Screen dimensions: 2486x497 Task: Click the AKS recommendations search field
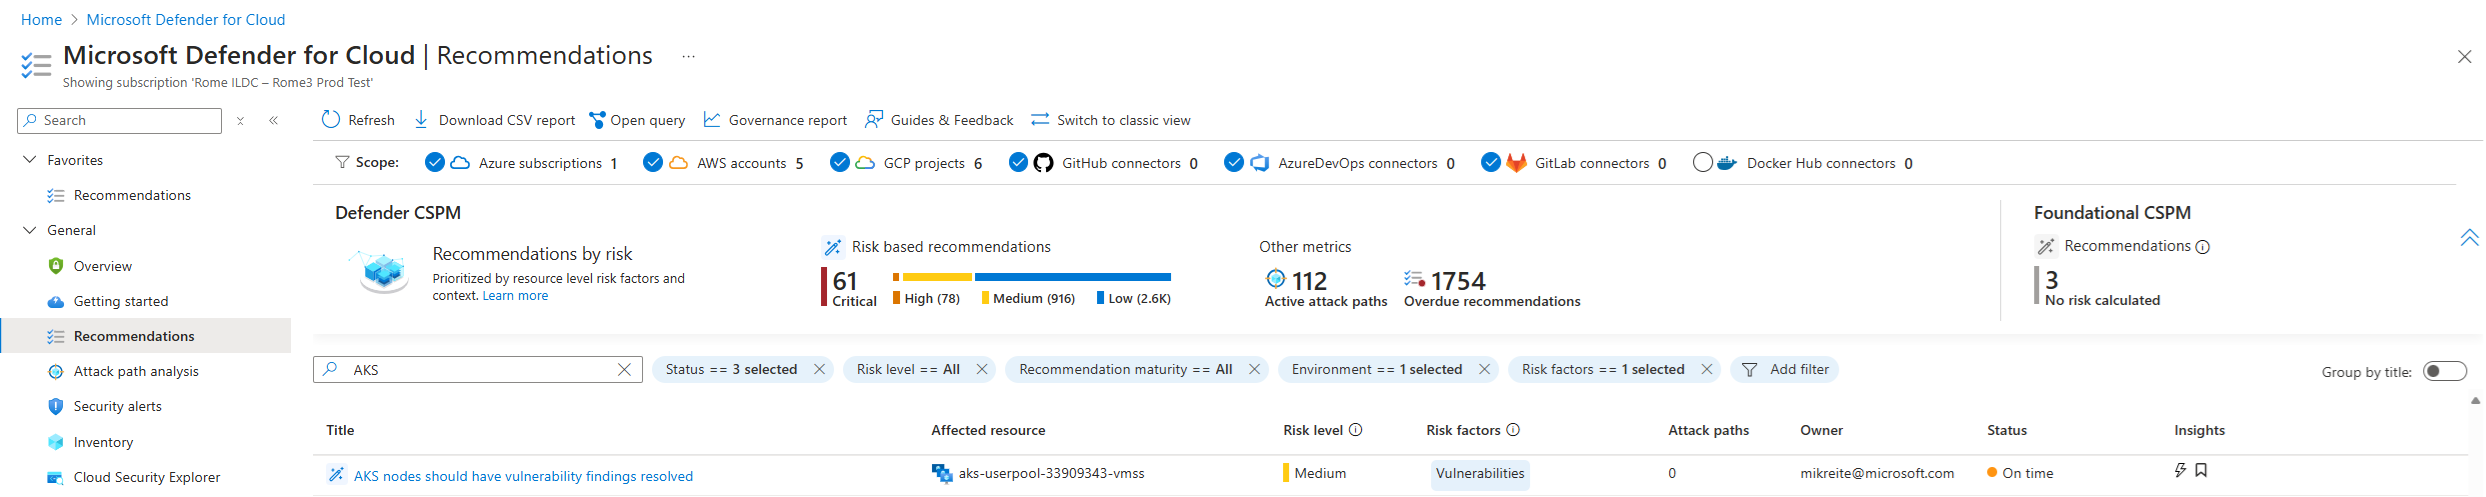[x=478, y=370]
